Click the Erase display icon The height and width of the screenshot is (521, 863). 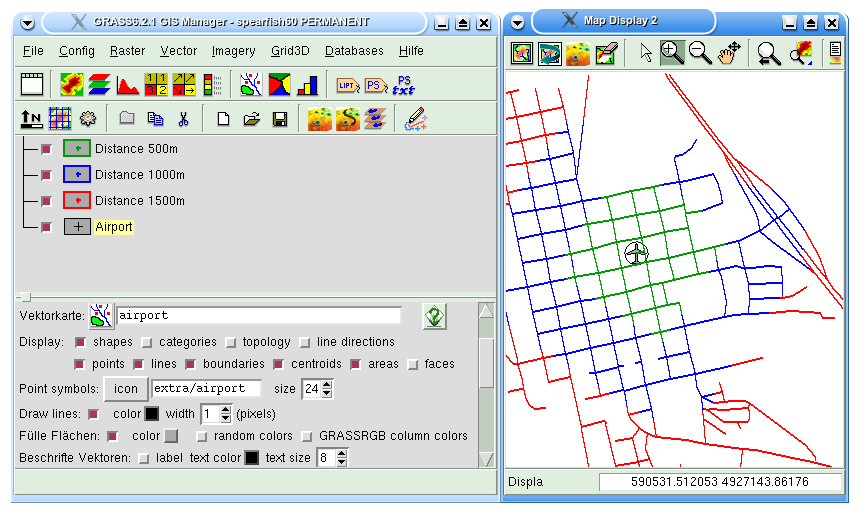pos(607,53)
